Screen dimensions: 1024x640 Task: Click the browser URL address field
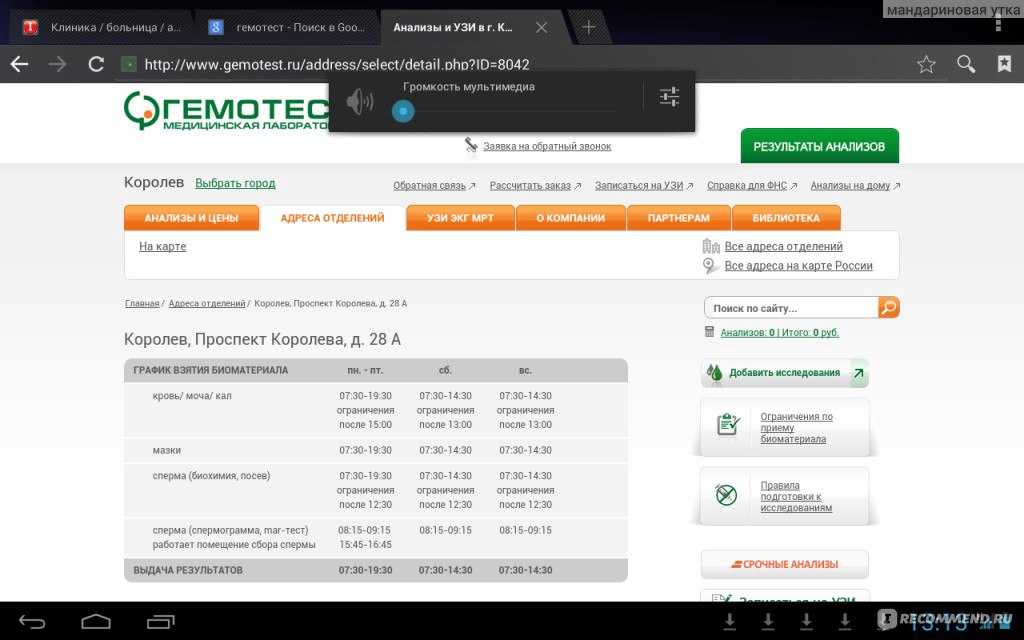[336, 65]
